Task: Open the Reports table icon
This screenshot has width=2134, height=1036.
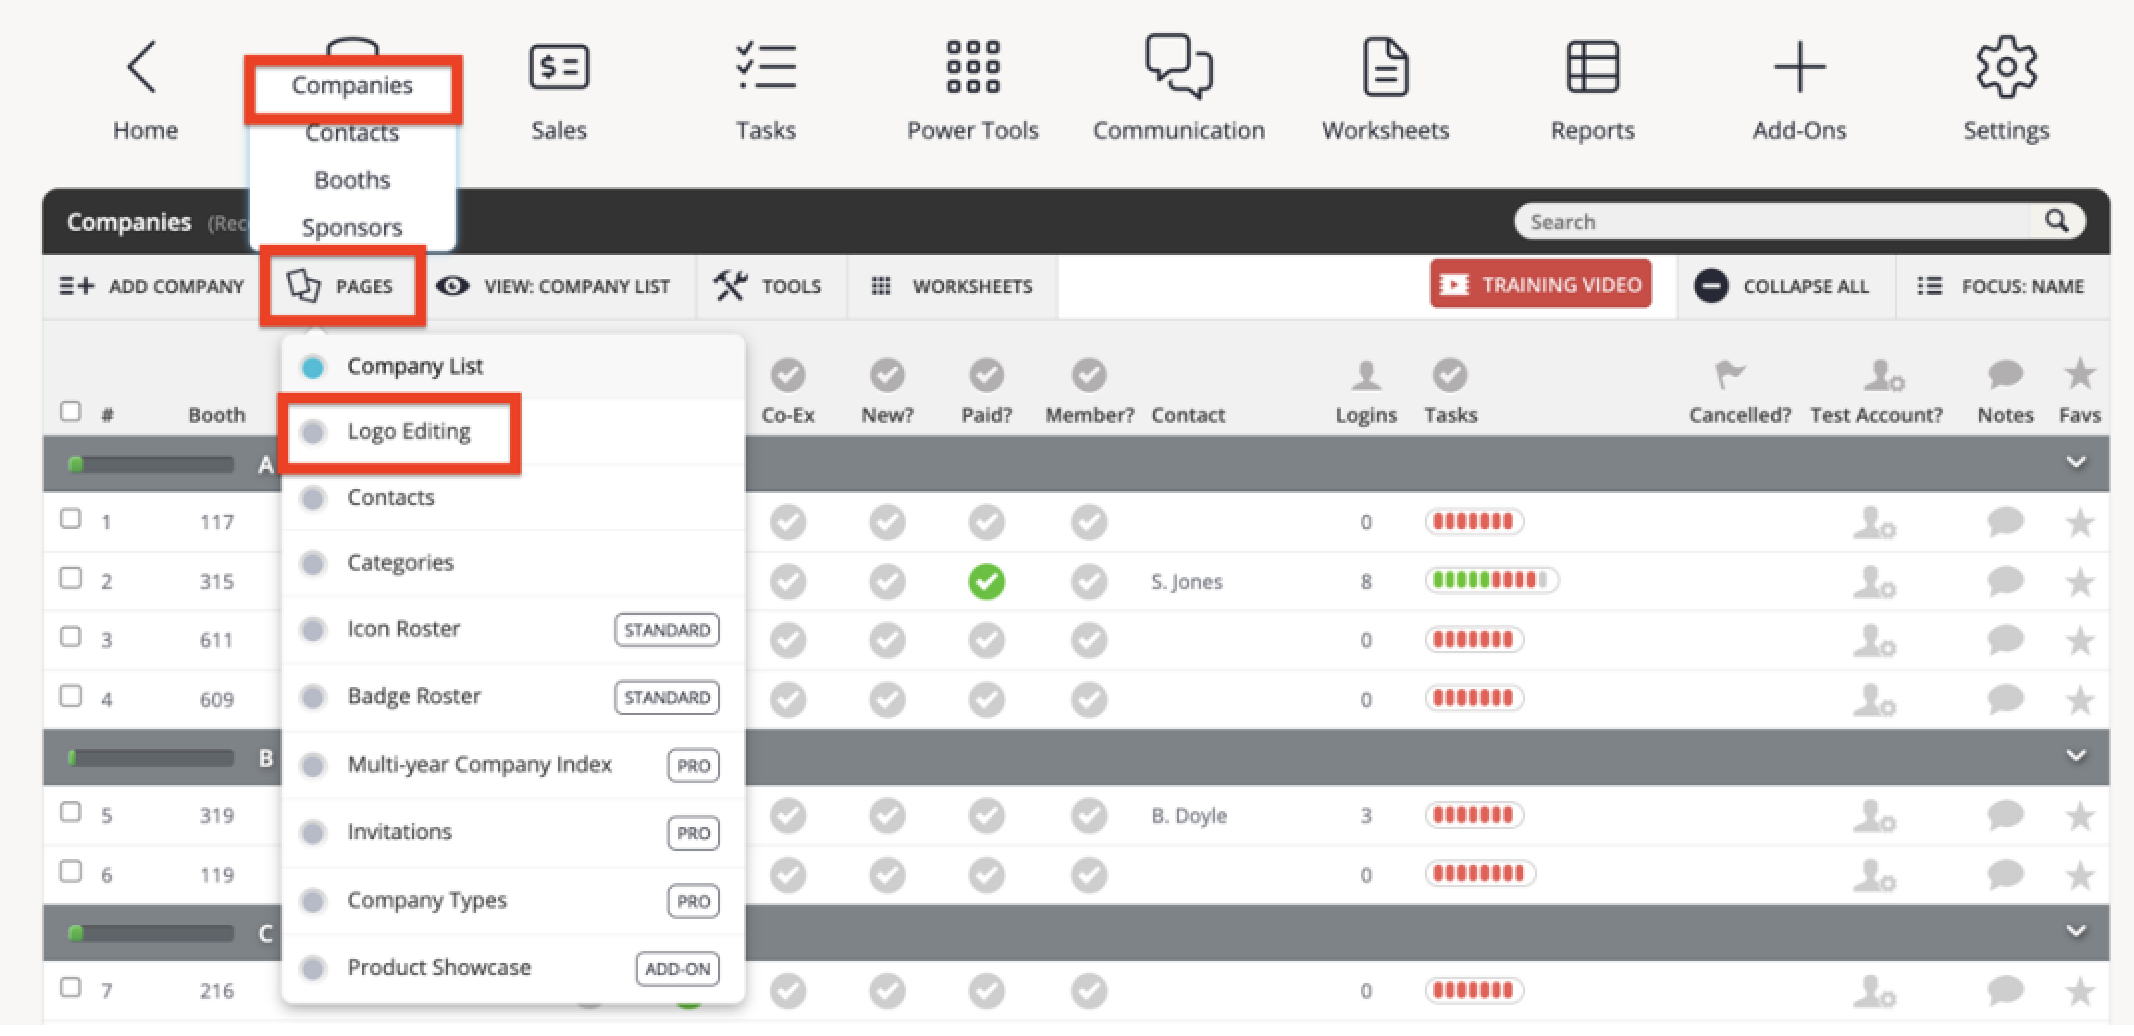Action: (x=1593, y=67)
